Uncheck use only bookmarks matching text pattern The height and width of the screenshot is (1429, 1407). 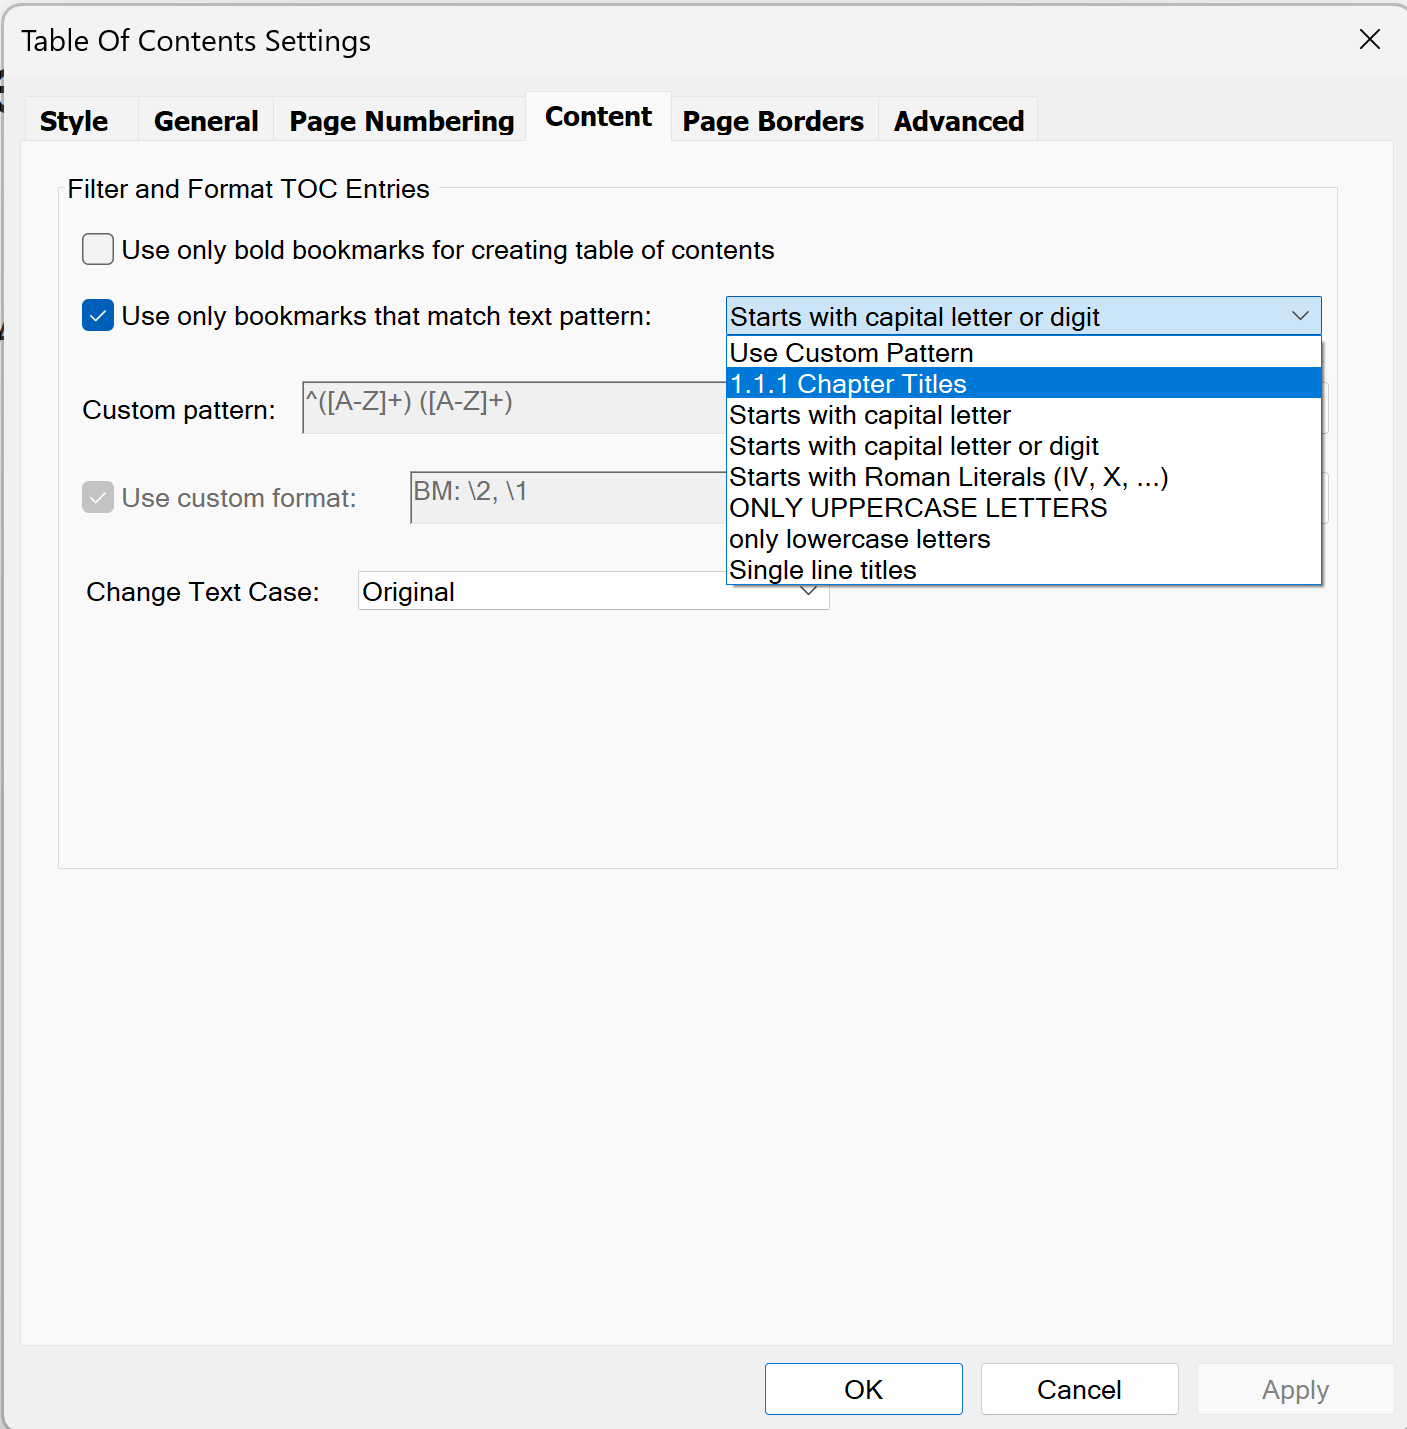pyautogui.click(x=98, y=316)
